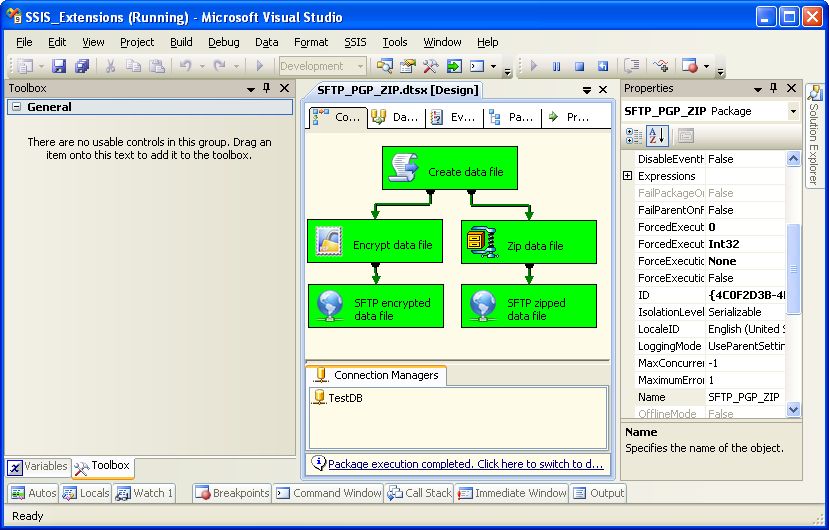Switch Properties to Categorized view

pos(633,136)
